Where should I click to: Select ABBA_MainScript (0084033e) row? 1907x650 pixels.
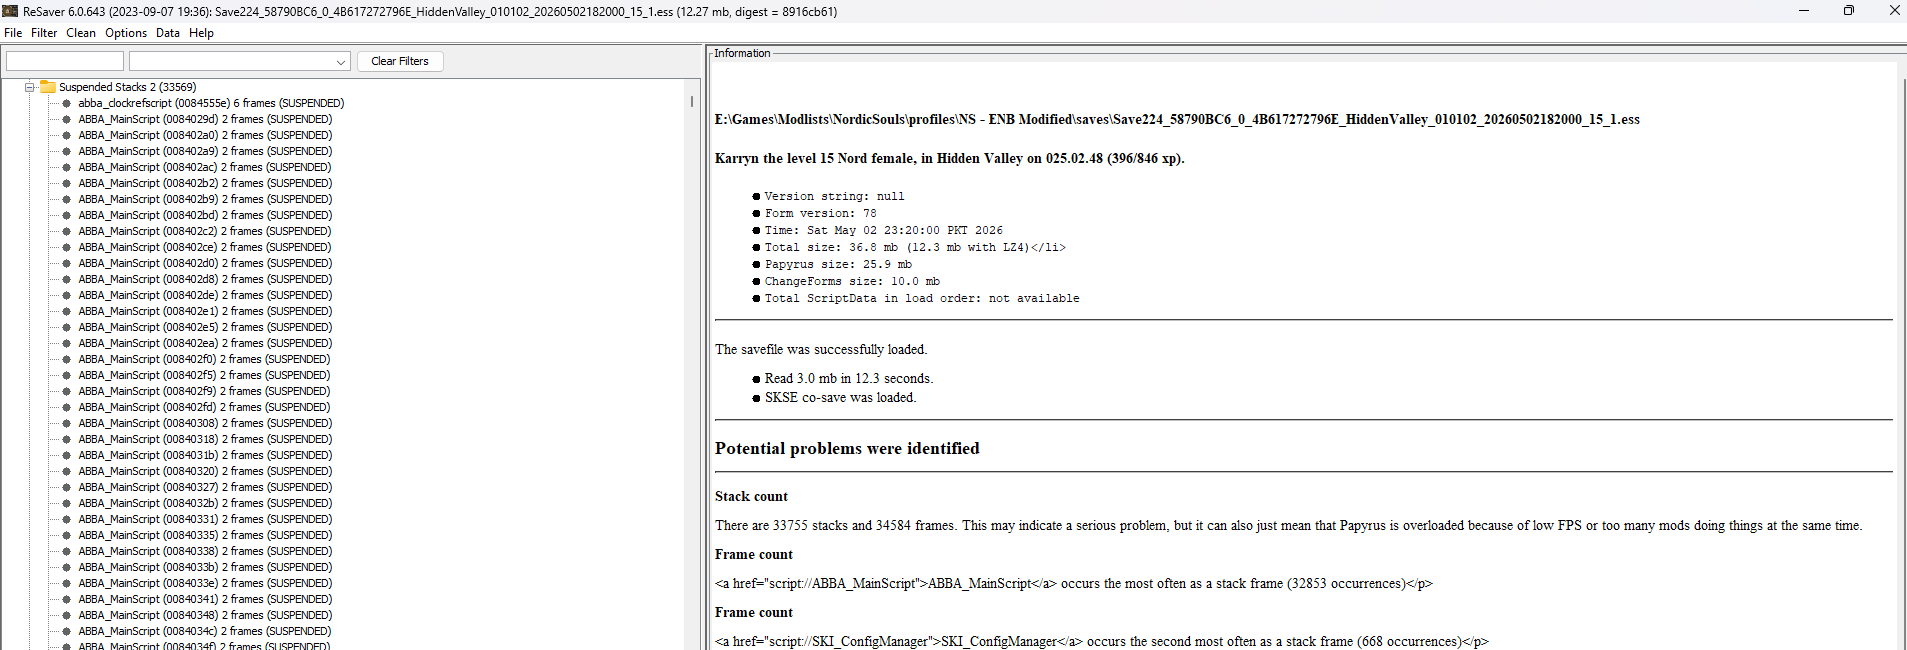205,583
